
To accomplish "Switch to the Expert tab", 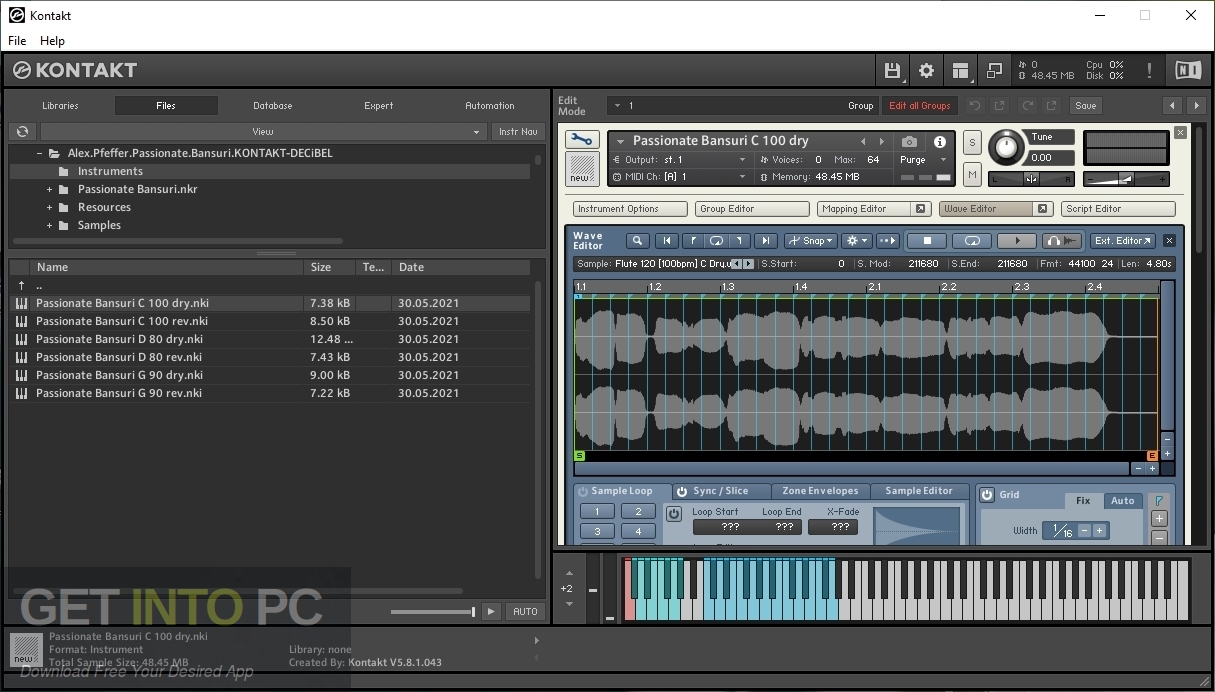I will click(x=379, y=105).
